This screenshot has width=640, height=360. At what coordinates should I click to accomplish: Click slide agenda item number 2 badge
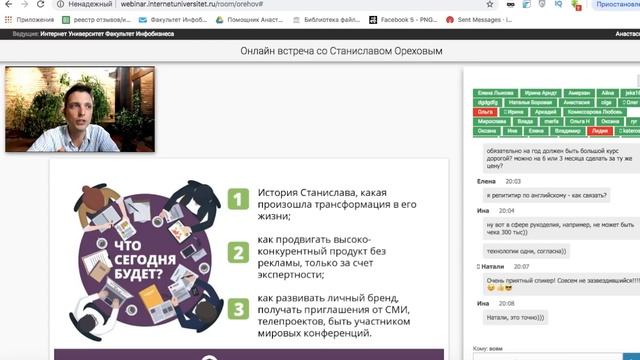238,252
